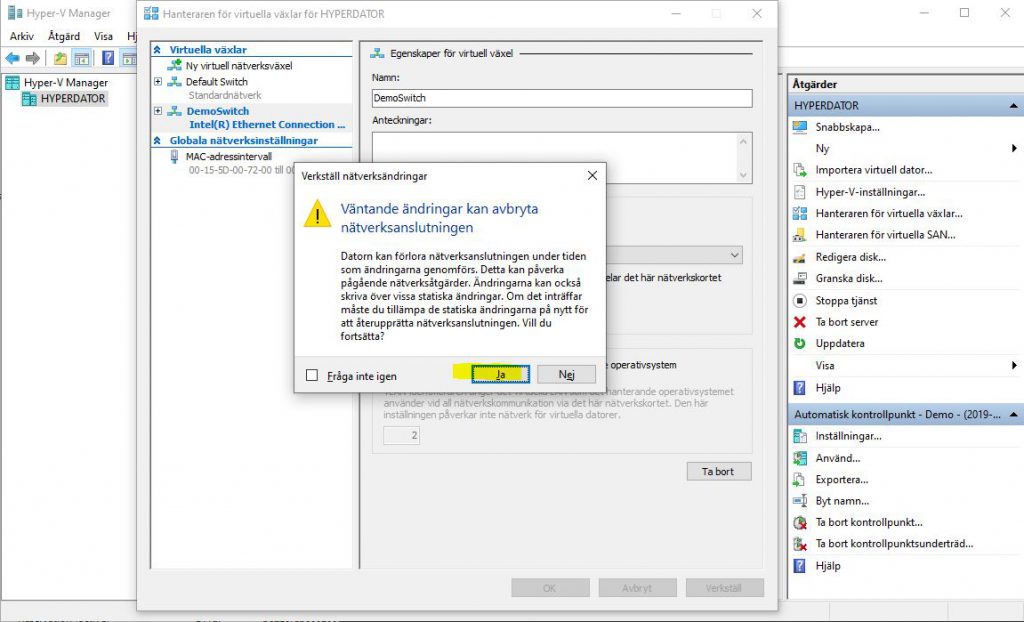Click the VLAN ID field showing 2
This screenshot has width=1024, height=622.
click(402, 436)
